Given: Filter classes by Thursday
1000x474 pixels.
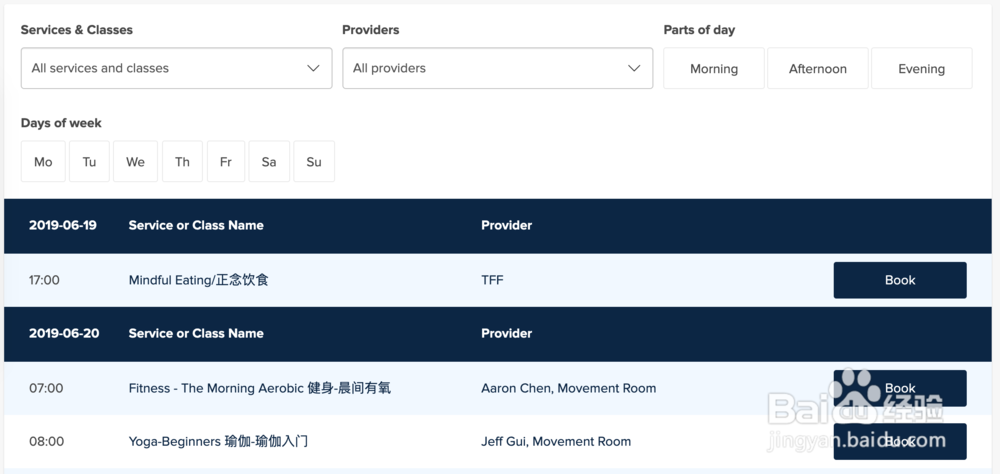Looking at the screenshot, I should click(182, 162).
